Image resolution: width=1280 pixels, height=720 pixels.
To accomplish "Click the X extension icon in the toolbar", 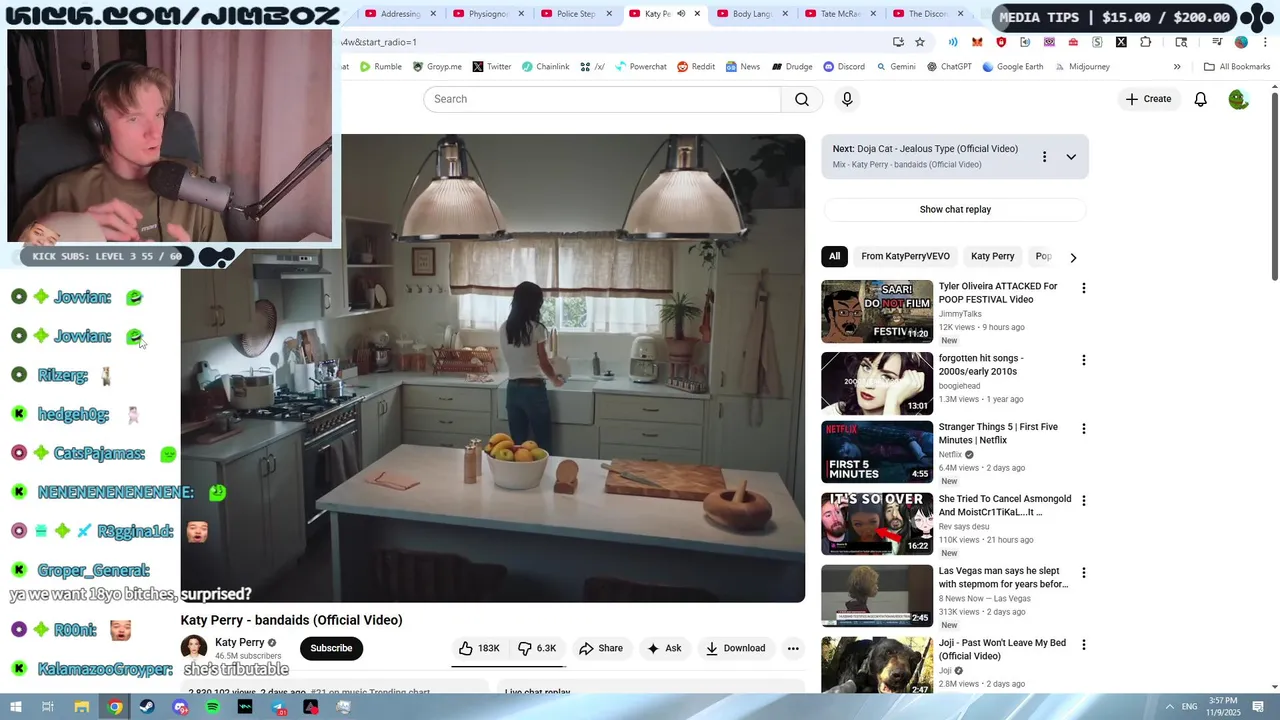I will 1121,42.
